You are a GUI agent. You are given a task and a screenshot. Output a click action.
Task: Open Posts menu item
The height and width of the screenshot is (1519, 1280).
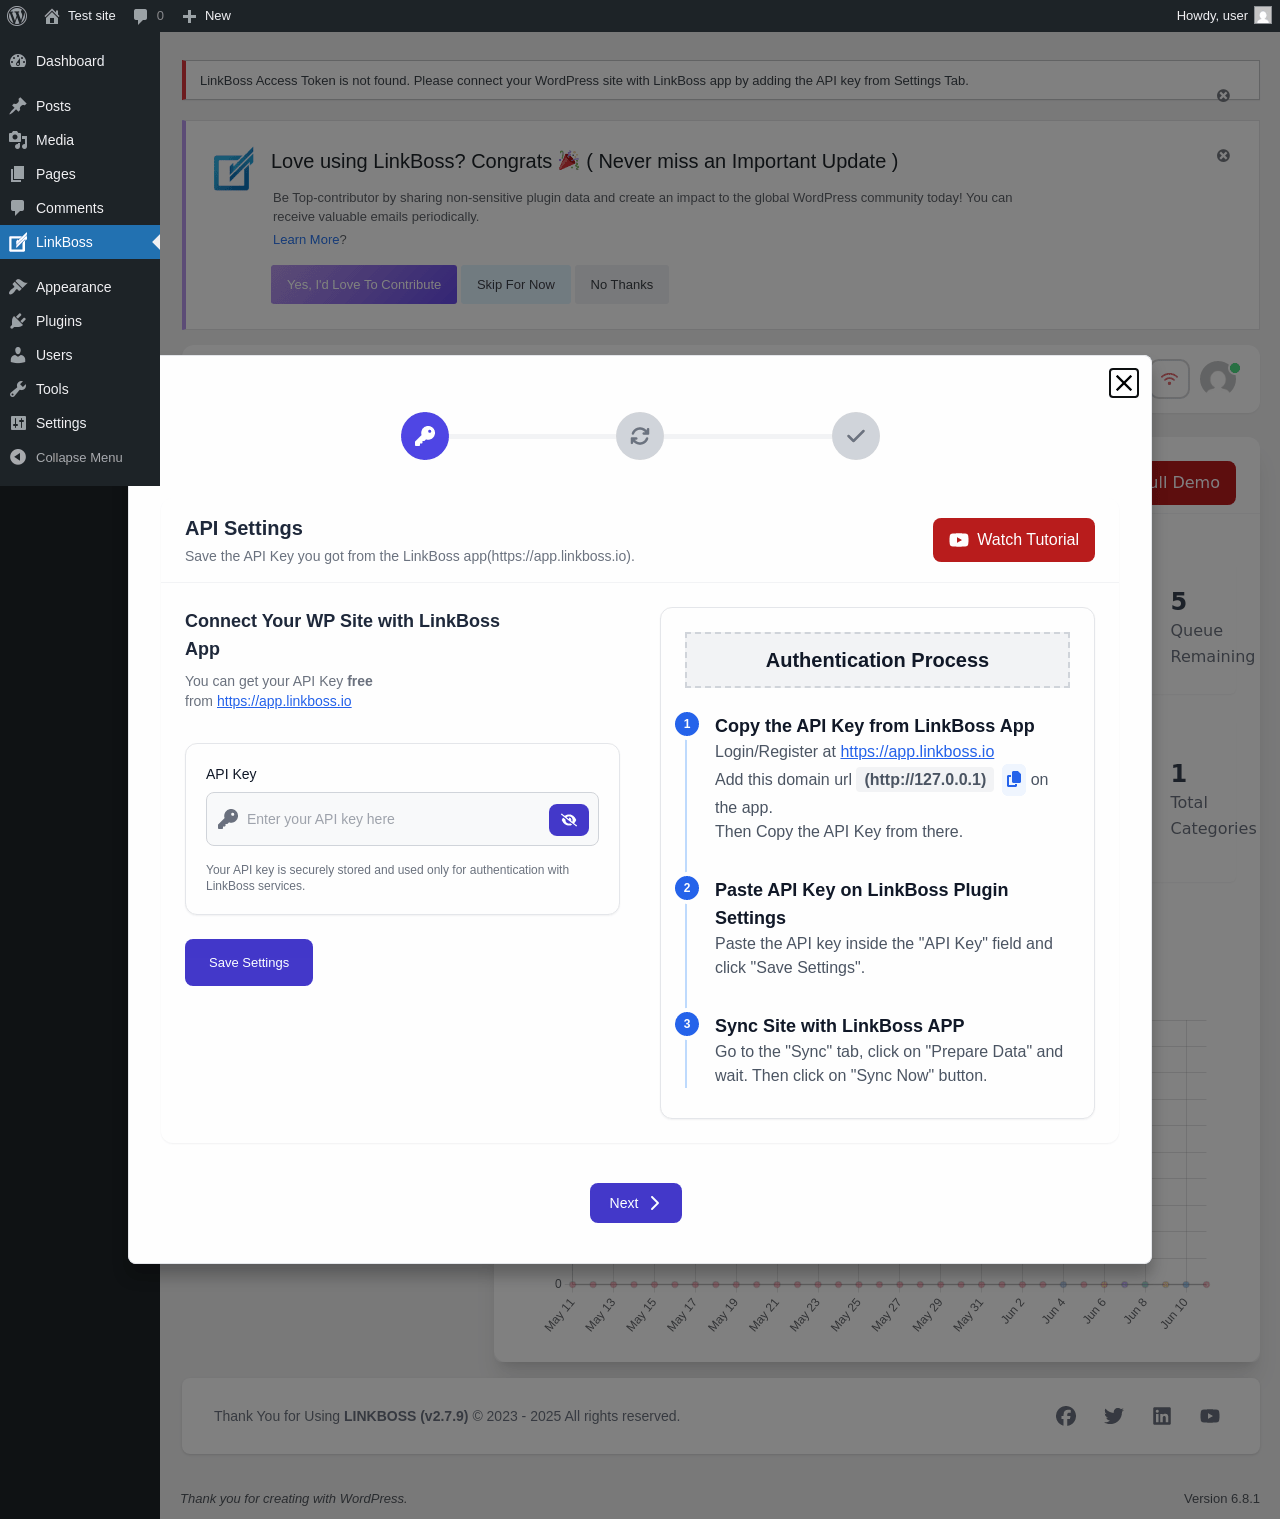(80, 106)
